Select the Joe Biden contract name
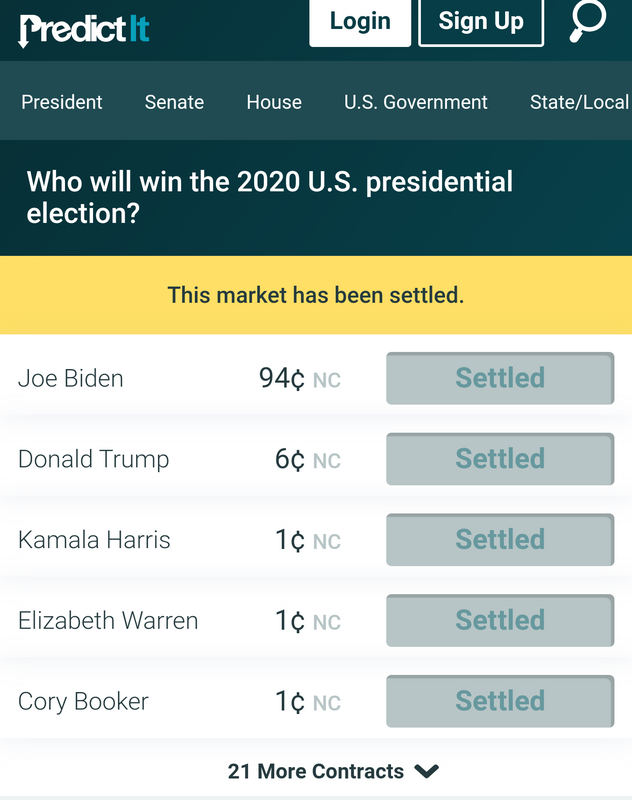Viewport: 632px width, 800px height. 71,379
